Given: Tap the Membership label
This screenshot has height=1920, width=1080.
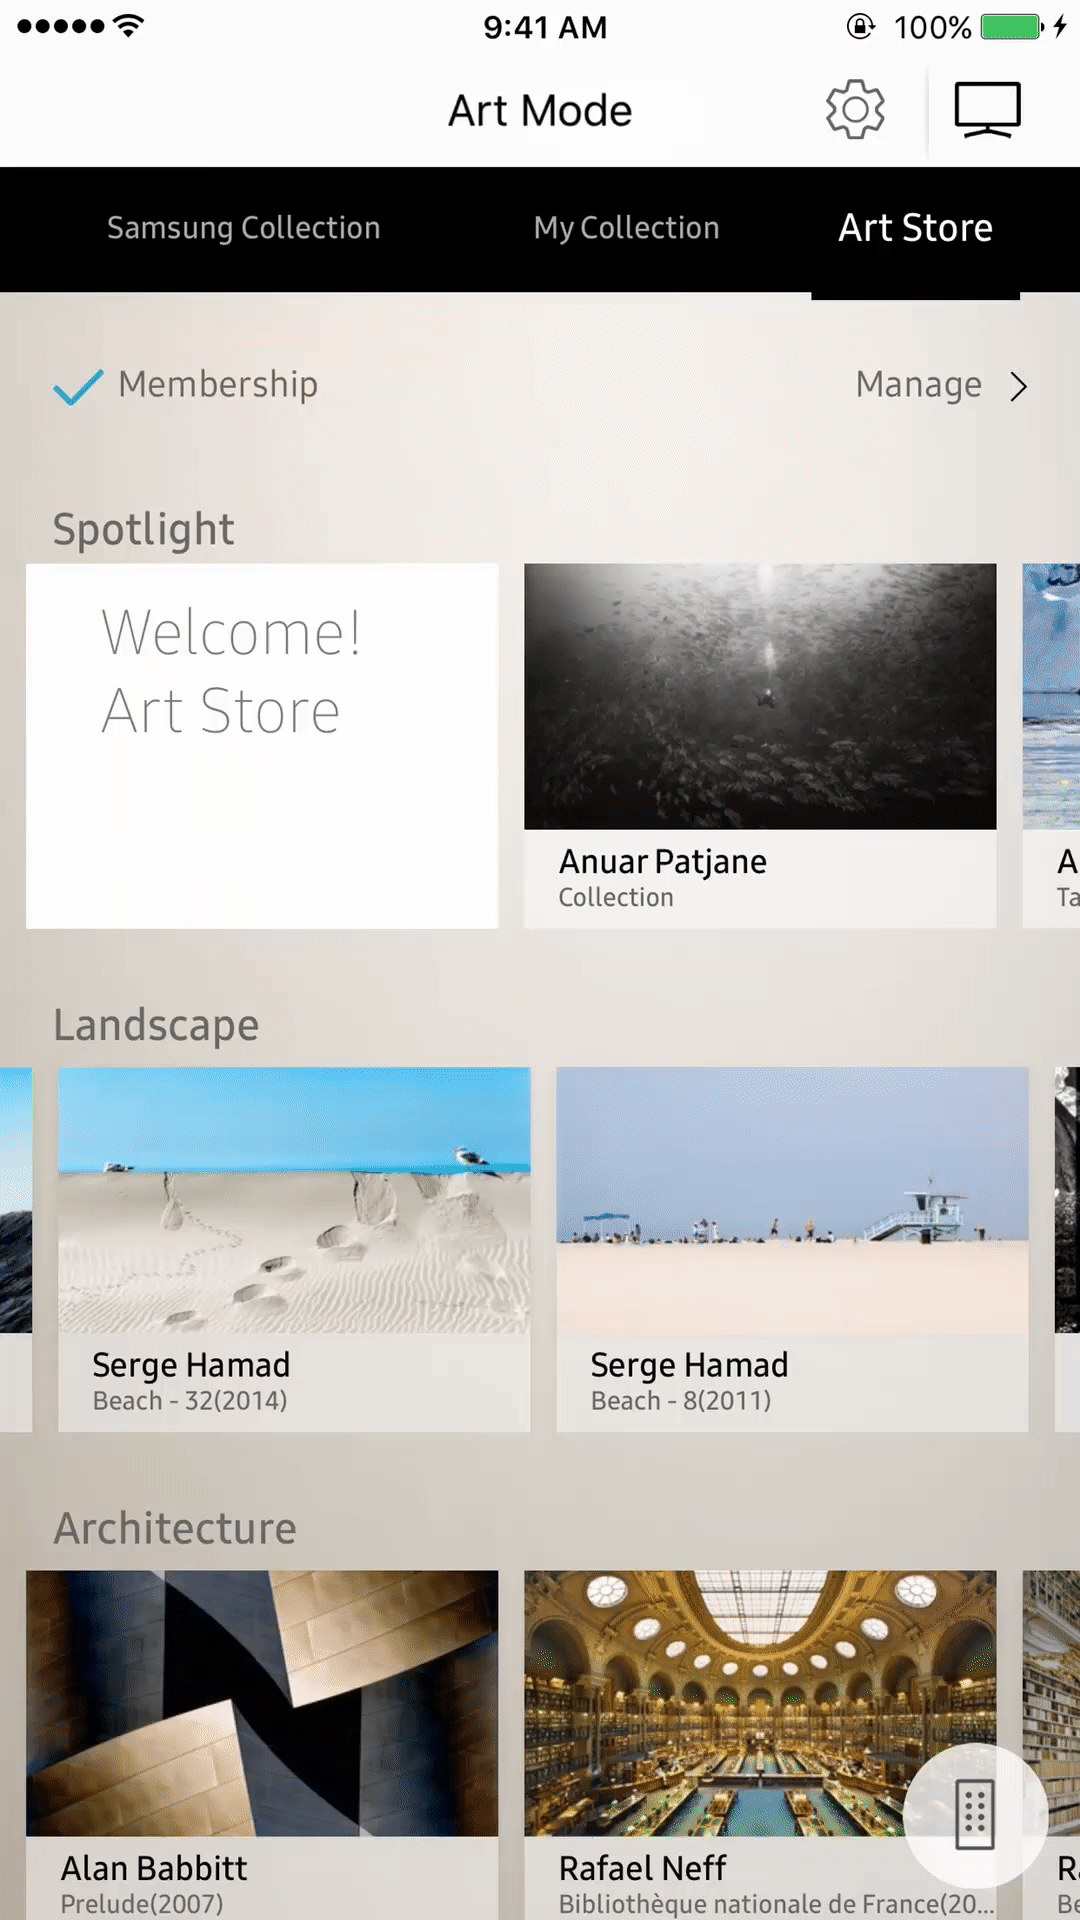Looking at the screenshot, I should tap(218, 385).
